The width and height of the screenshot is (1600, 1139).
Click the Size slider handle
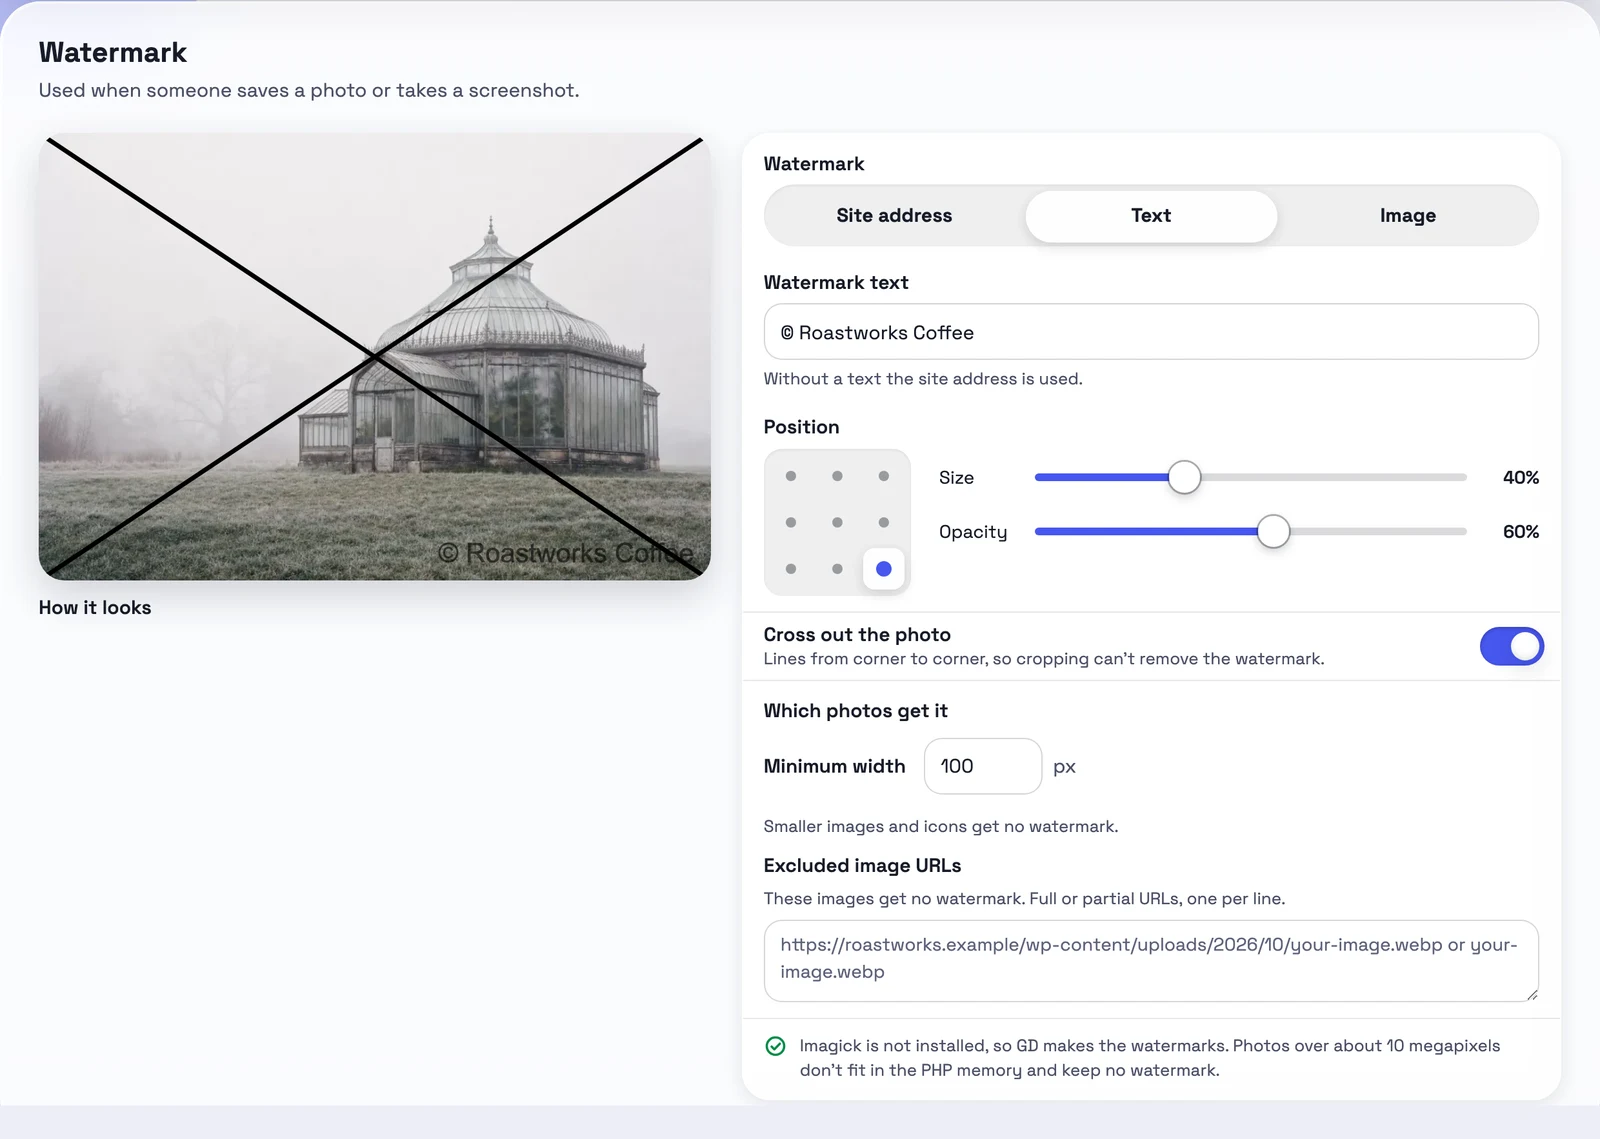[x=1184, y=478]
